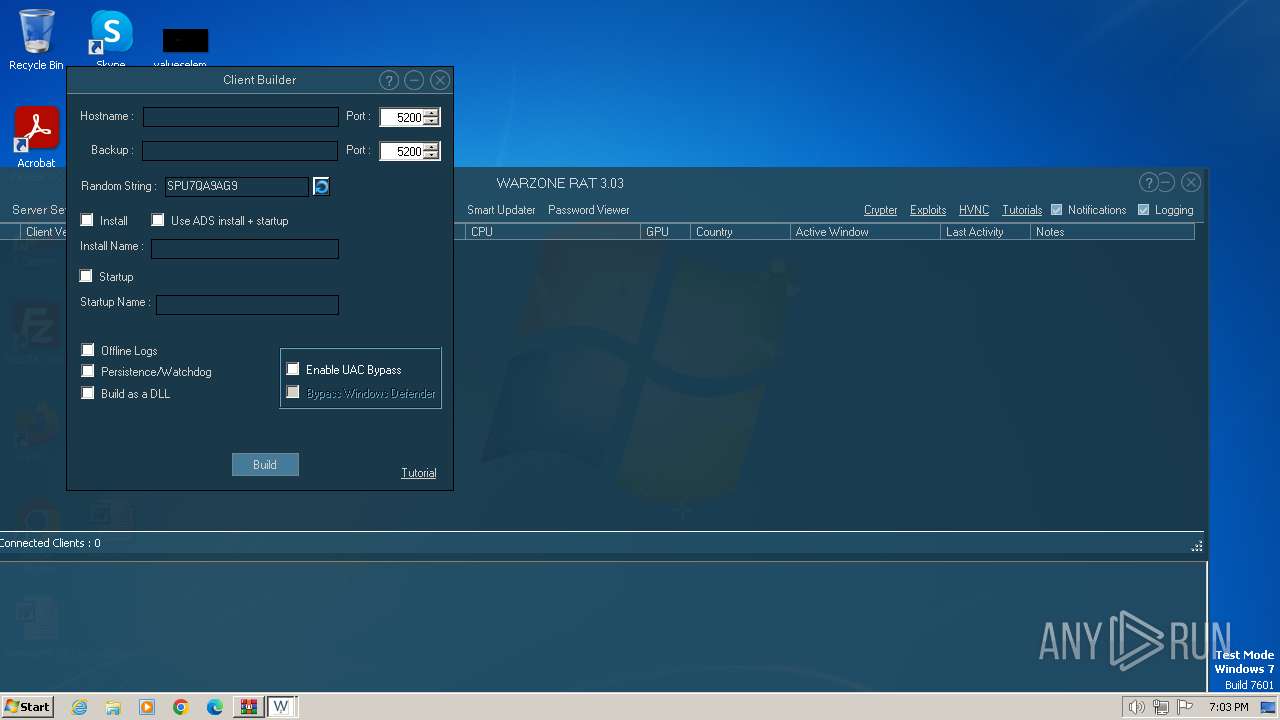Open File Explorer in taskbar
Viewport: 1280px width, 720px height.
(113, 707)
